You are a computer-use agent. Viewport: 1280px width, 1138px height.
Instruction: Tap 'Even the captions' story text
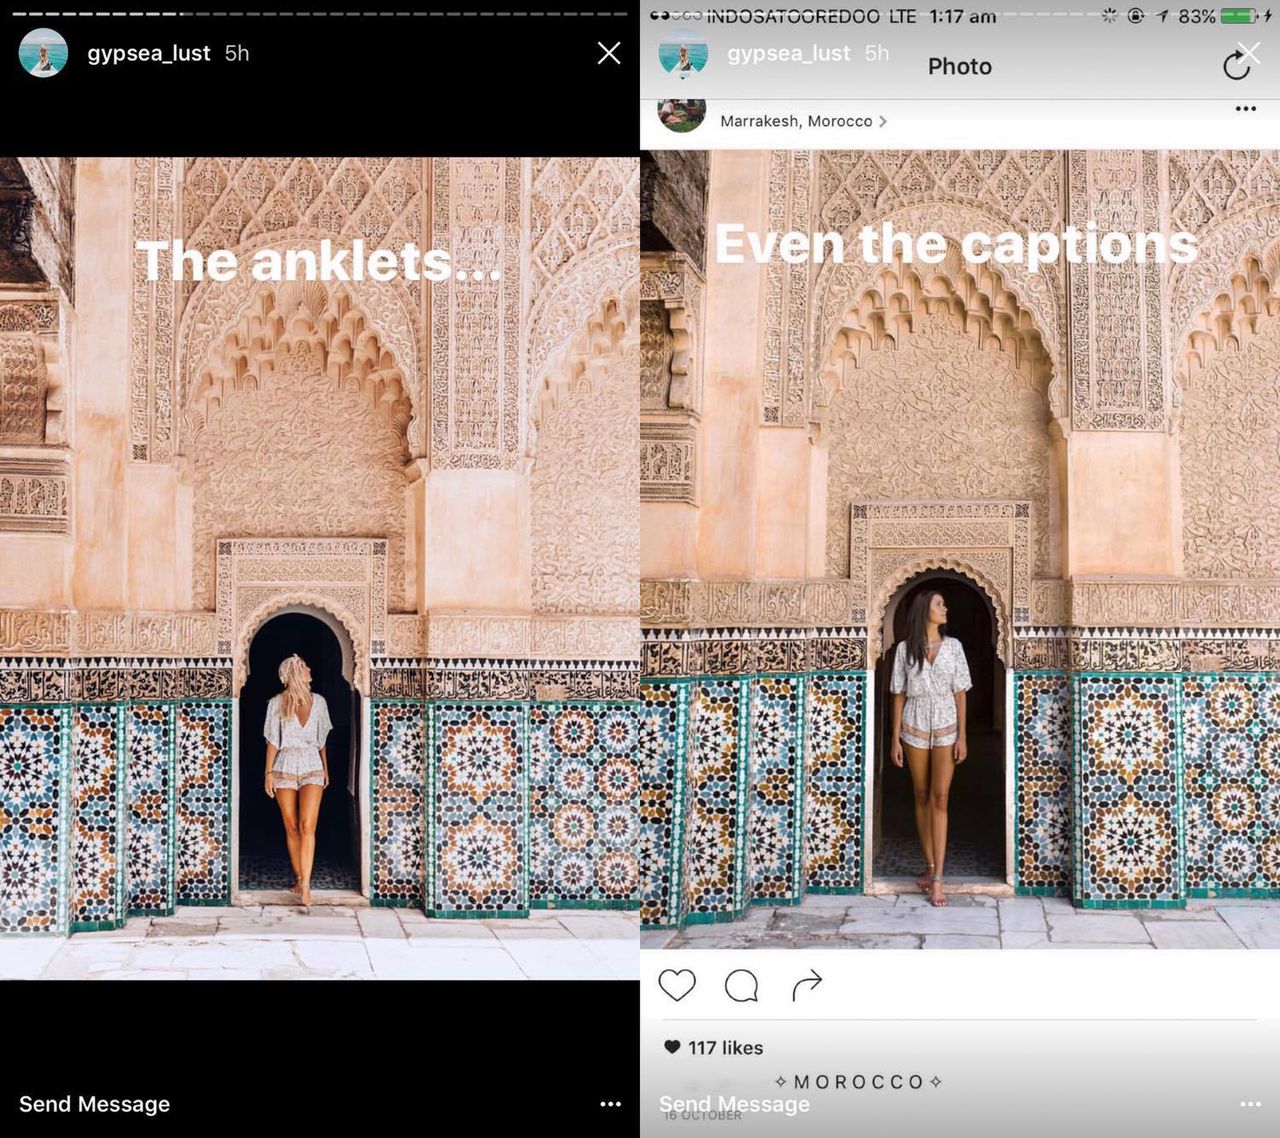coord(957,244)
